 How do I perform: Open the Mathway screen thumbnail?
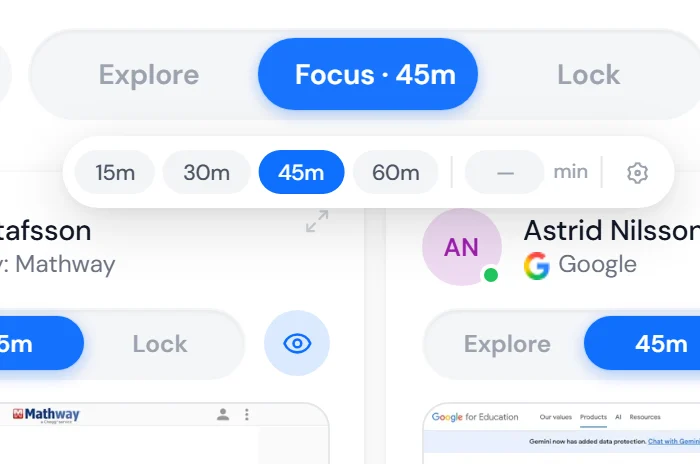point(164,433)
